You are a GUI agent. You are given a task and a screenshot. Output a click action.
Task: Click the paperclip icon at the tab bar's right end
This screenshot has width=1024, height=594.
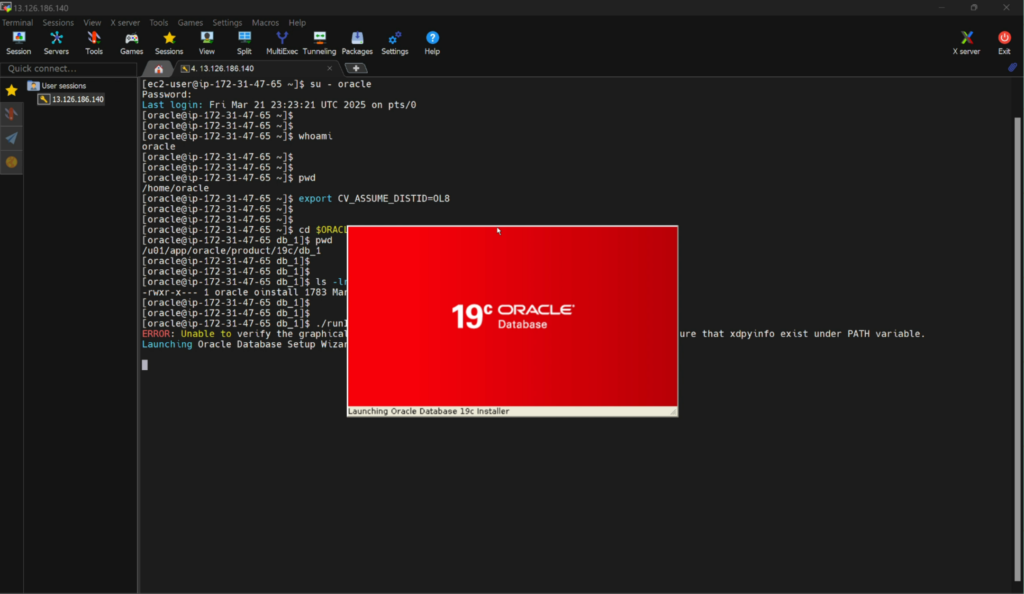[x=1012, y=68]
